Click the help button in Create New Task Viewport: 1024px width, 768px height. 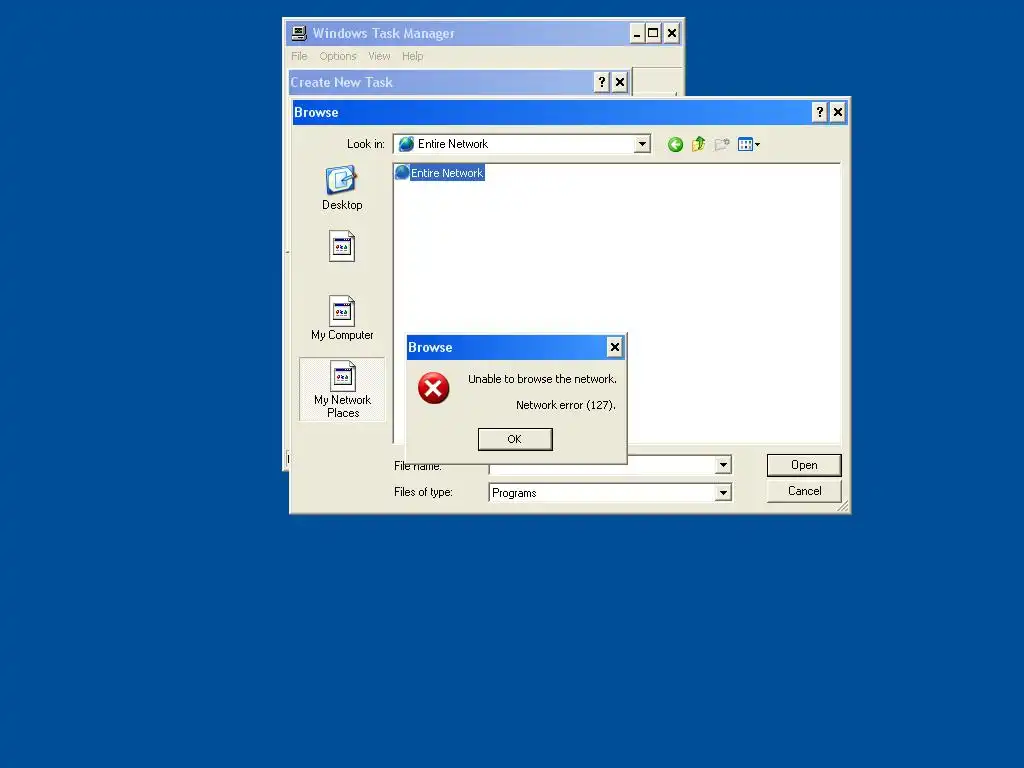[x=601, y=82]
